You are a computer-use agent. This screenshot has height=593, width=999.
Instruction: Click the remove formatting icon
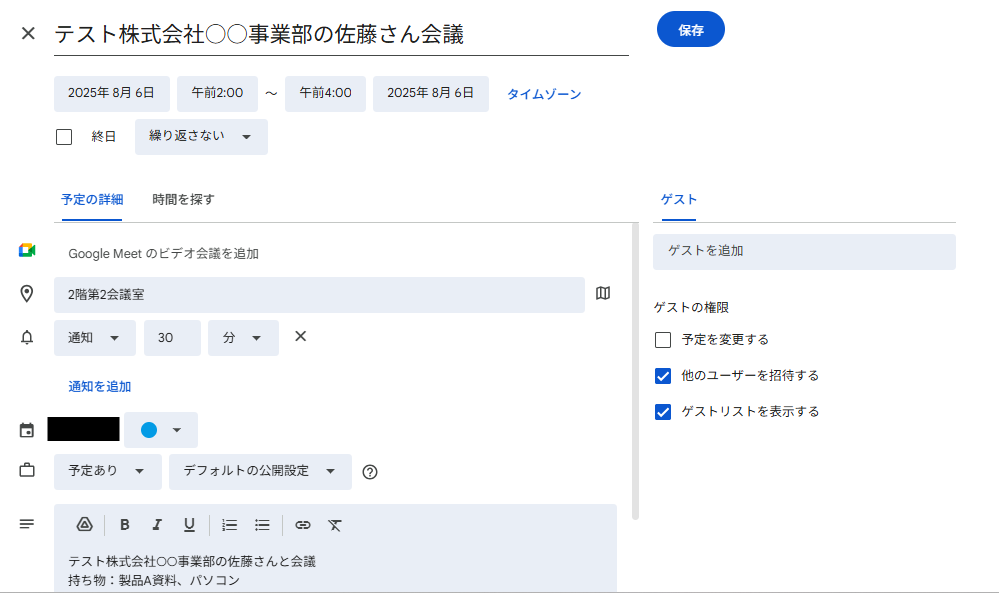point(335,525)
